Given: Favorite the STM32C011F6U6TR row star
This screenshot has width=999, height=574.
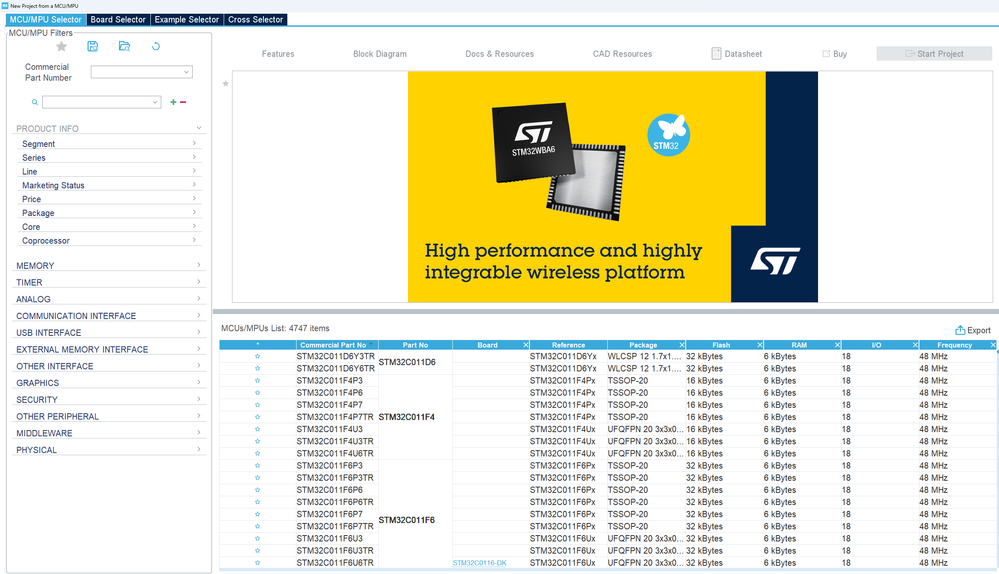Looking at the screenshot, I should (x=257, y=563).
